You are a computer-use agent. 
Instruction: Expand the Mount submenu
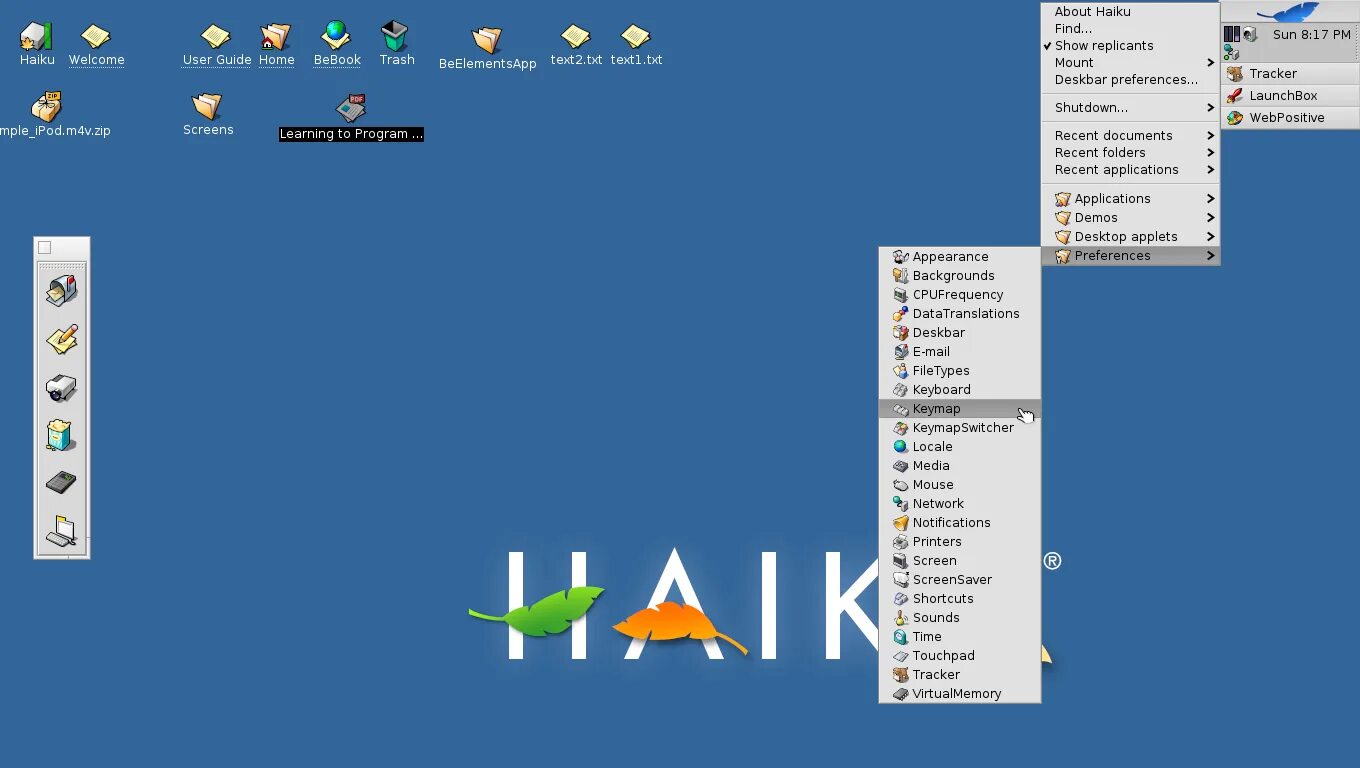pos(1130,63)
